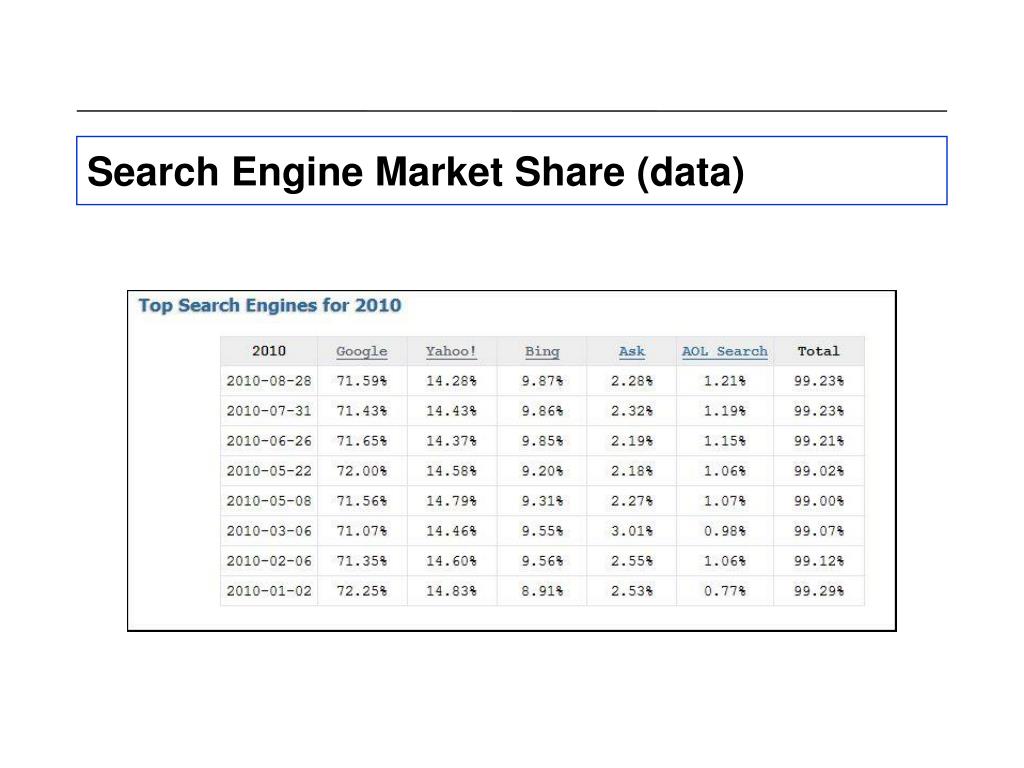Select the 2010 year column header
Image resolution: width=1024 pixels, height=768 pixels.
pyautogui.click(x=269, y=351)
